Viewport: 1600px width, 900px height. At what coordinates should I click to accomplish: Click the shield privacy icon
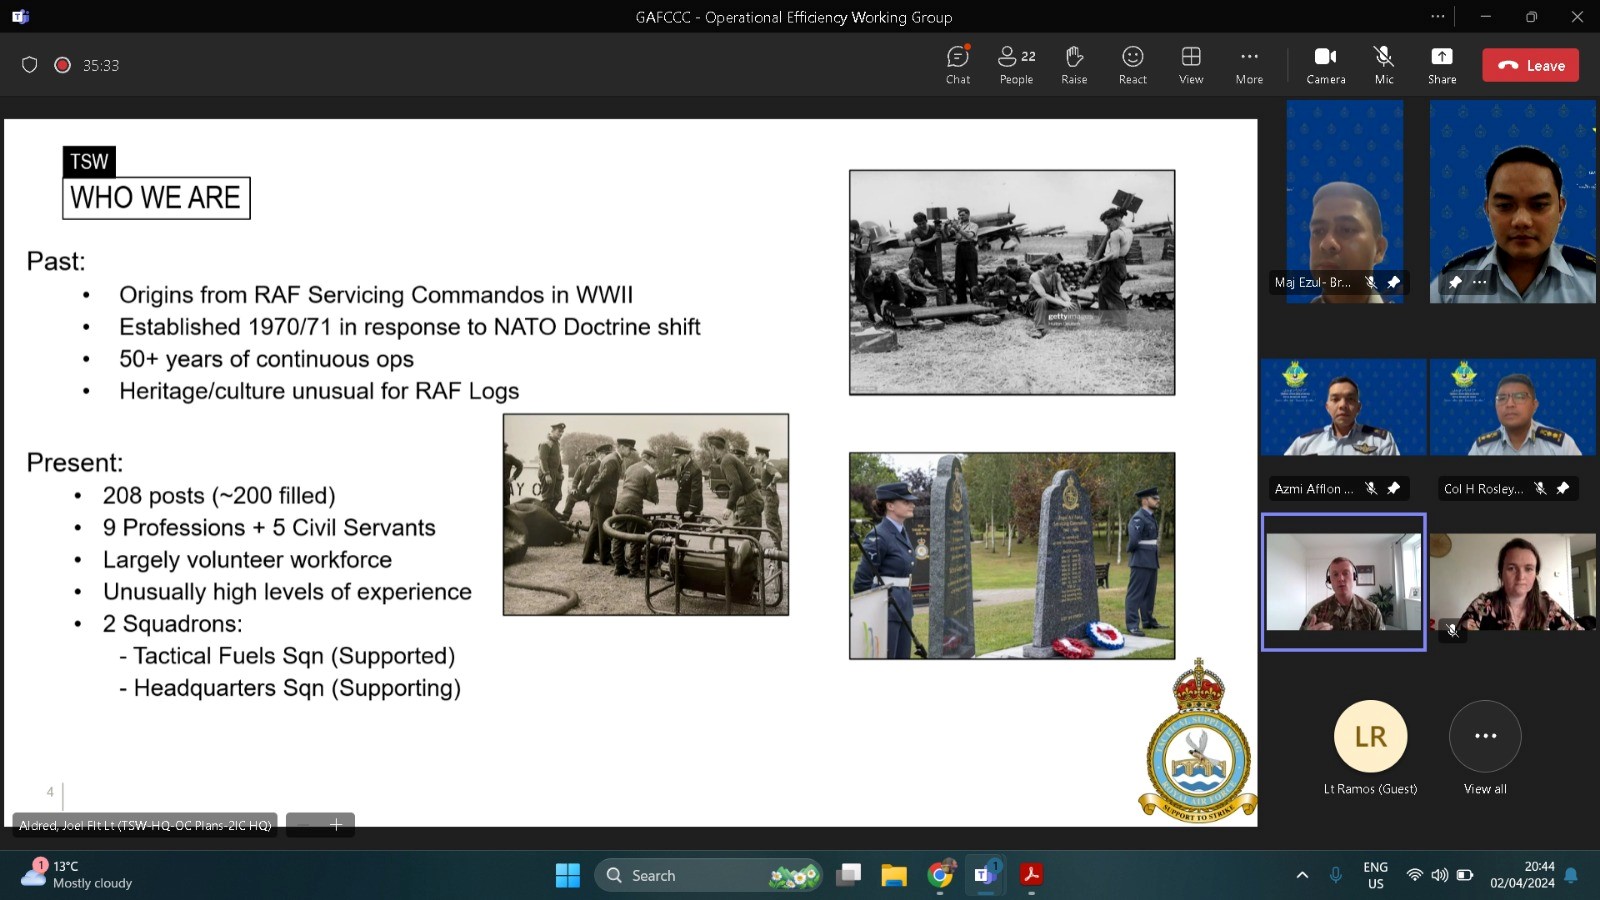(x=30, y=65)
